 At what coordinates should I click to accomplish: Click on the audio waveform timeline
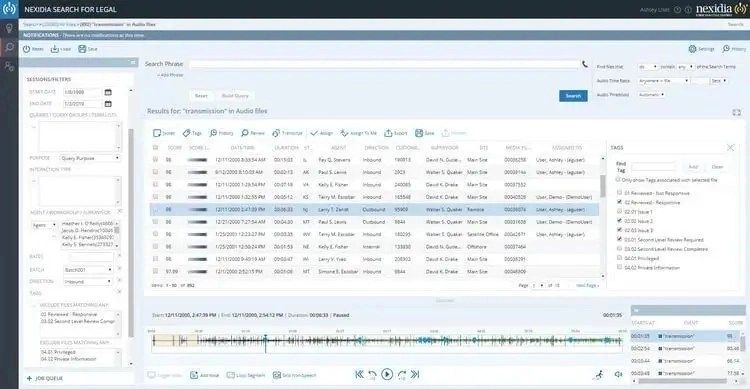386,341
